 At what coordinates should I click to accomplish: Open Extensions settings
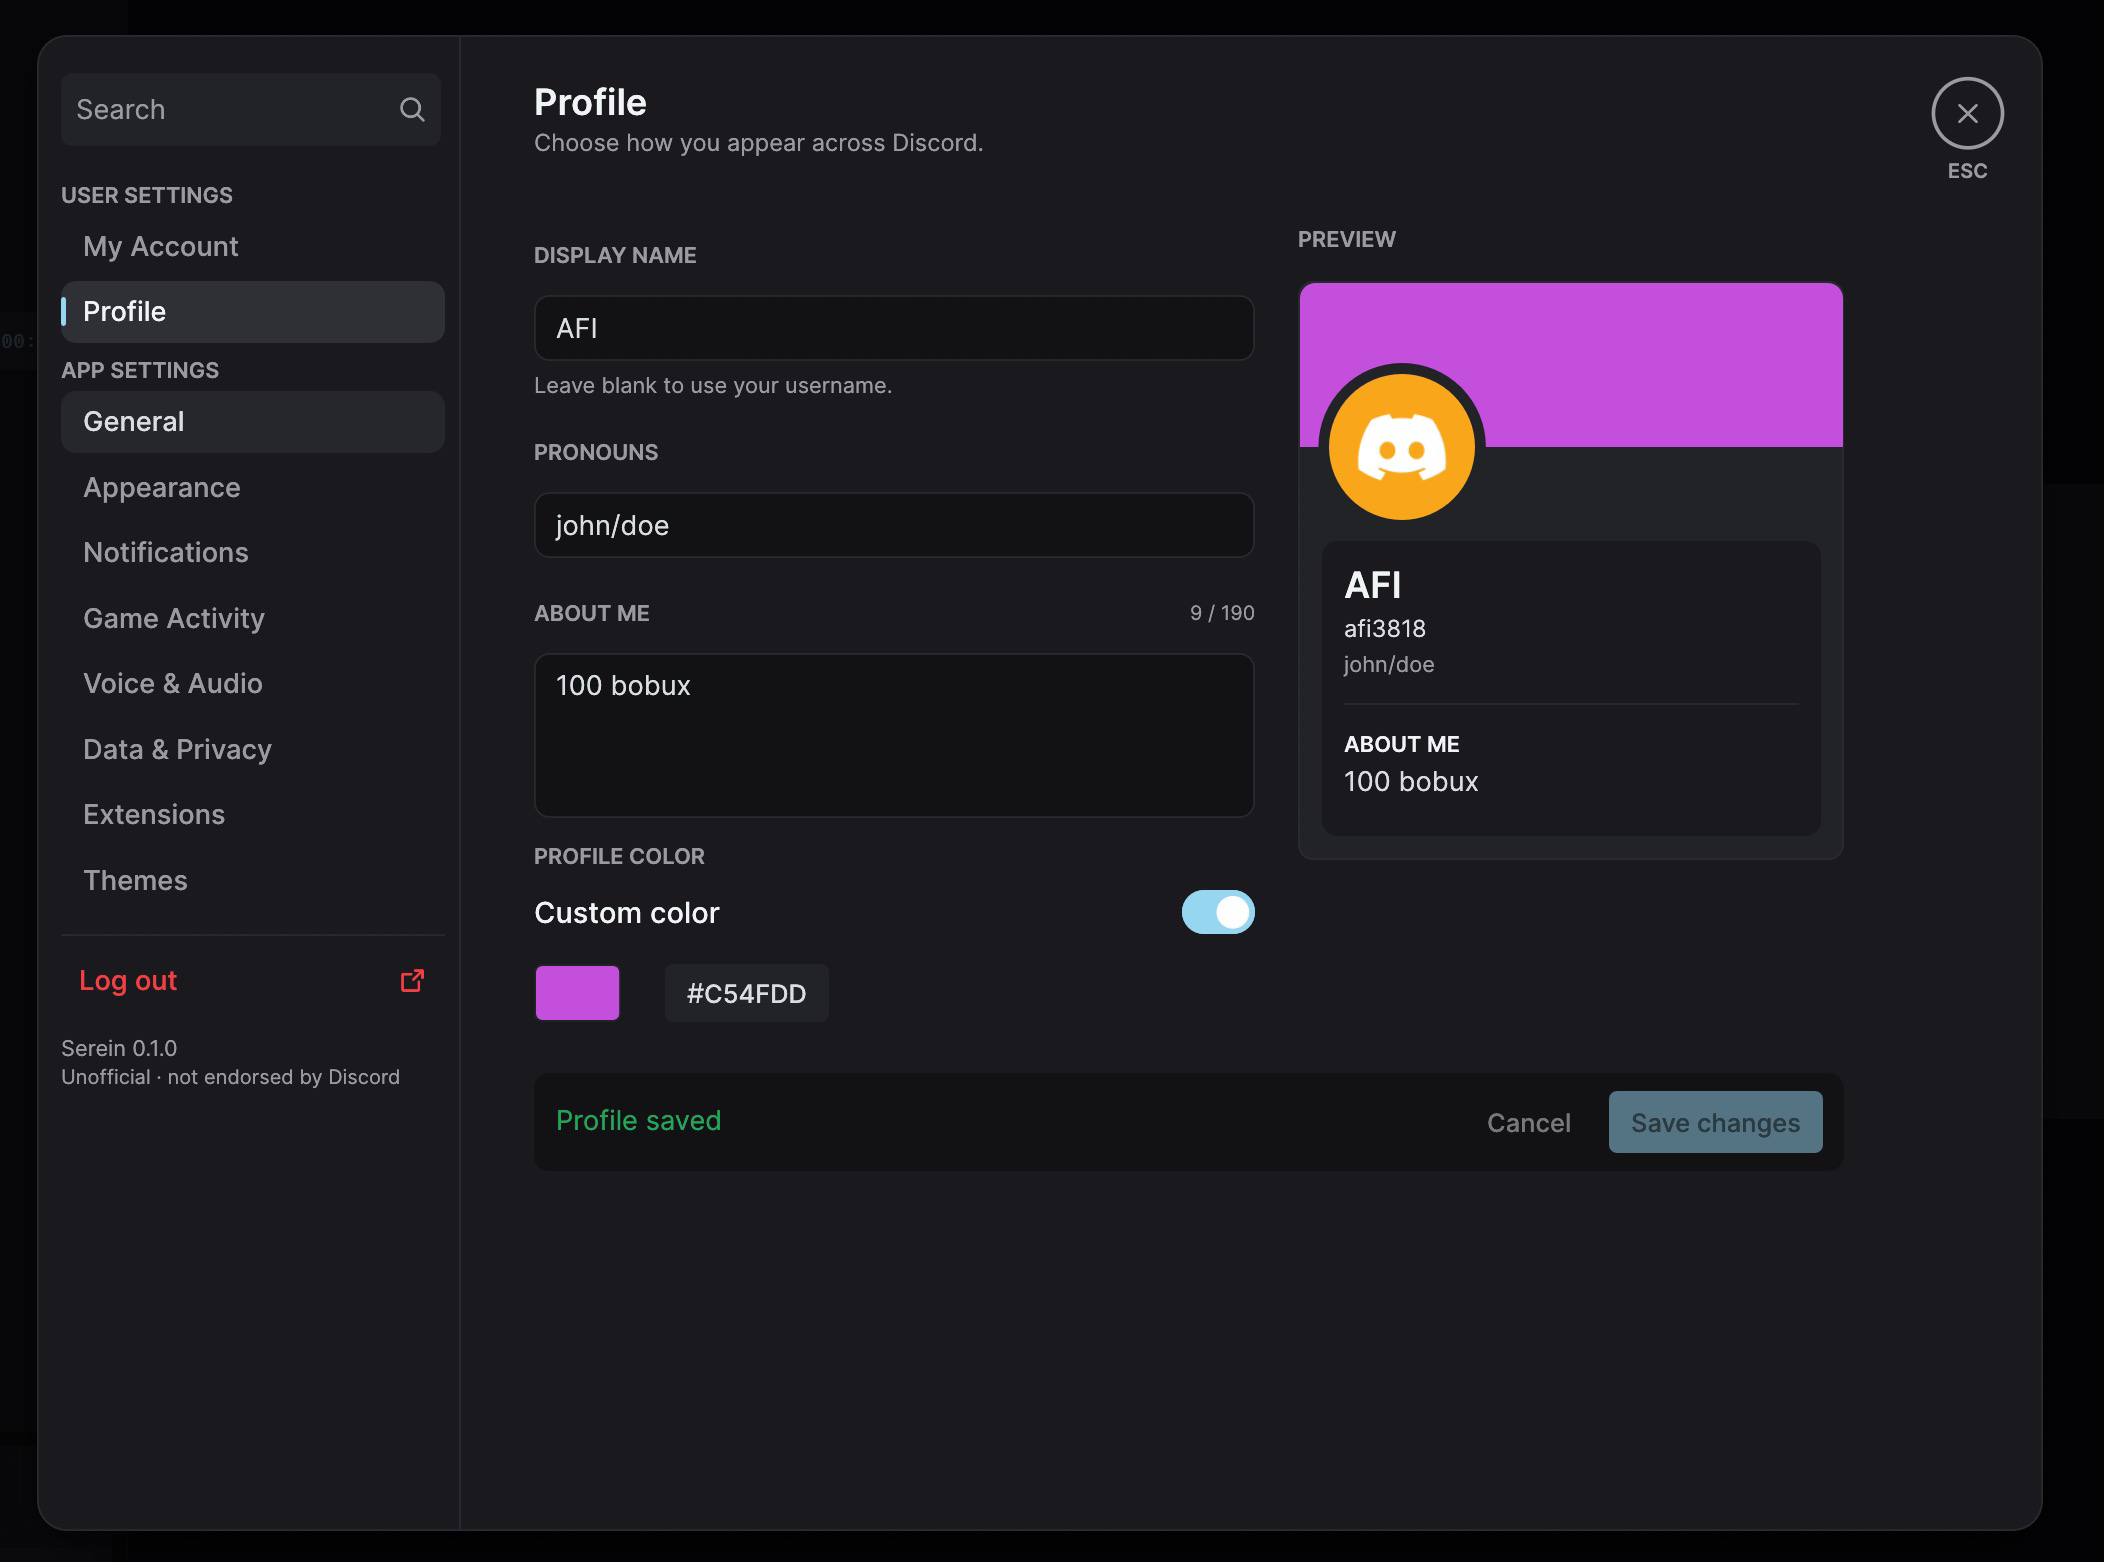pyautogui.click(x=252, y=815)
